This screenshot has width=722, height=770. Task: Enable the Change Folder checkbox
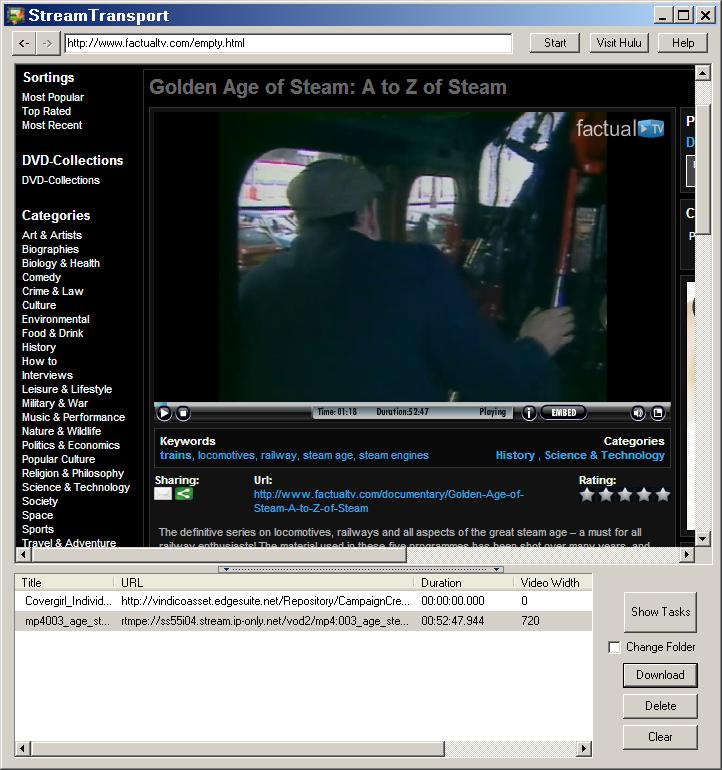pyautogui.click(x=614, y=647)
